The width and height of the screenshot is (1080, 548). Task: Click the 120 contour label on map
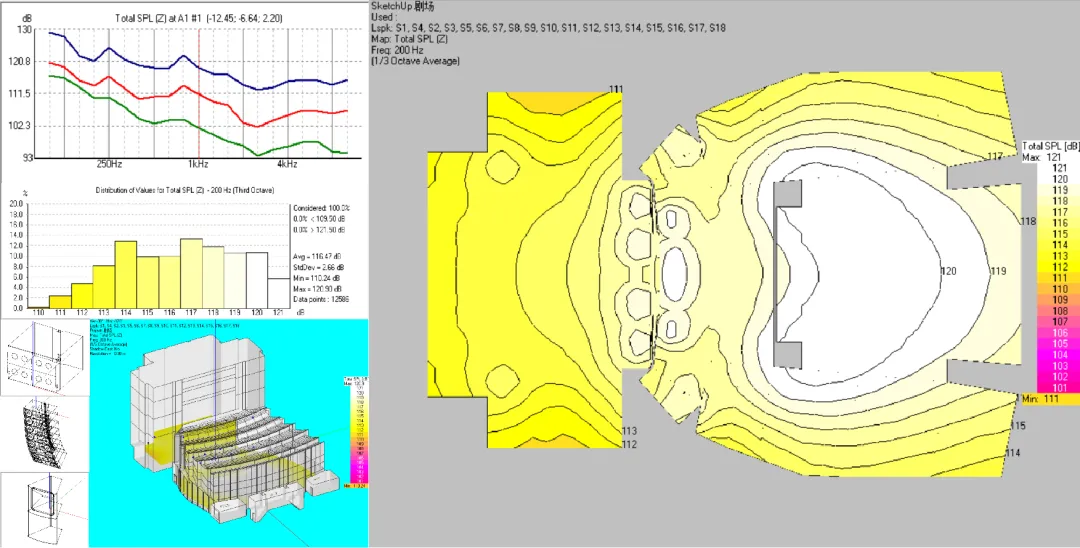949,271
